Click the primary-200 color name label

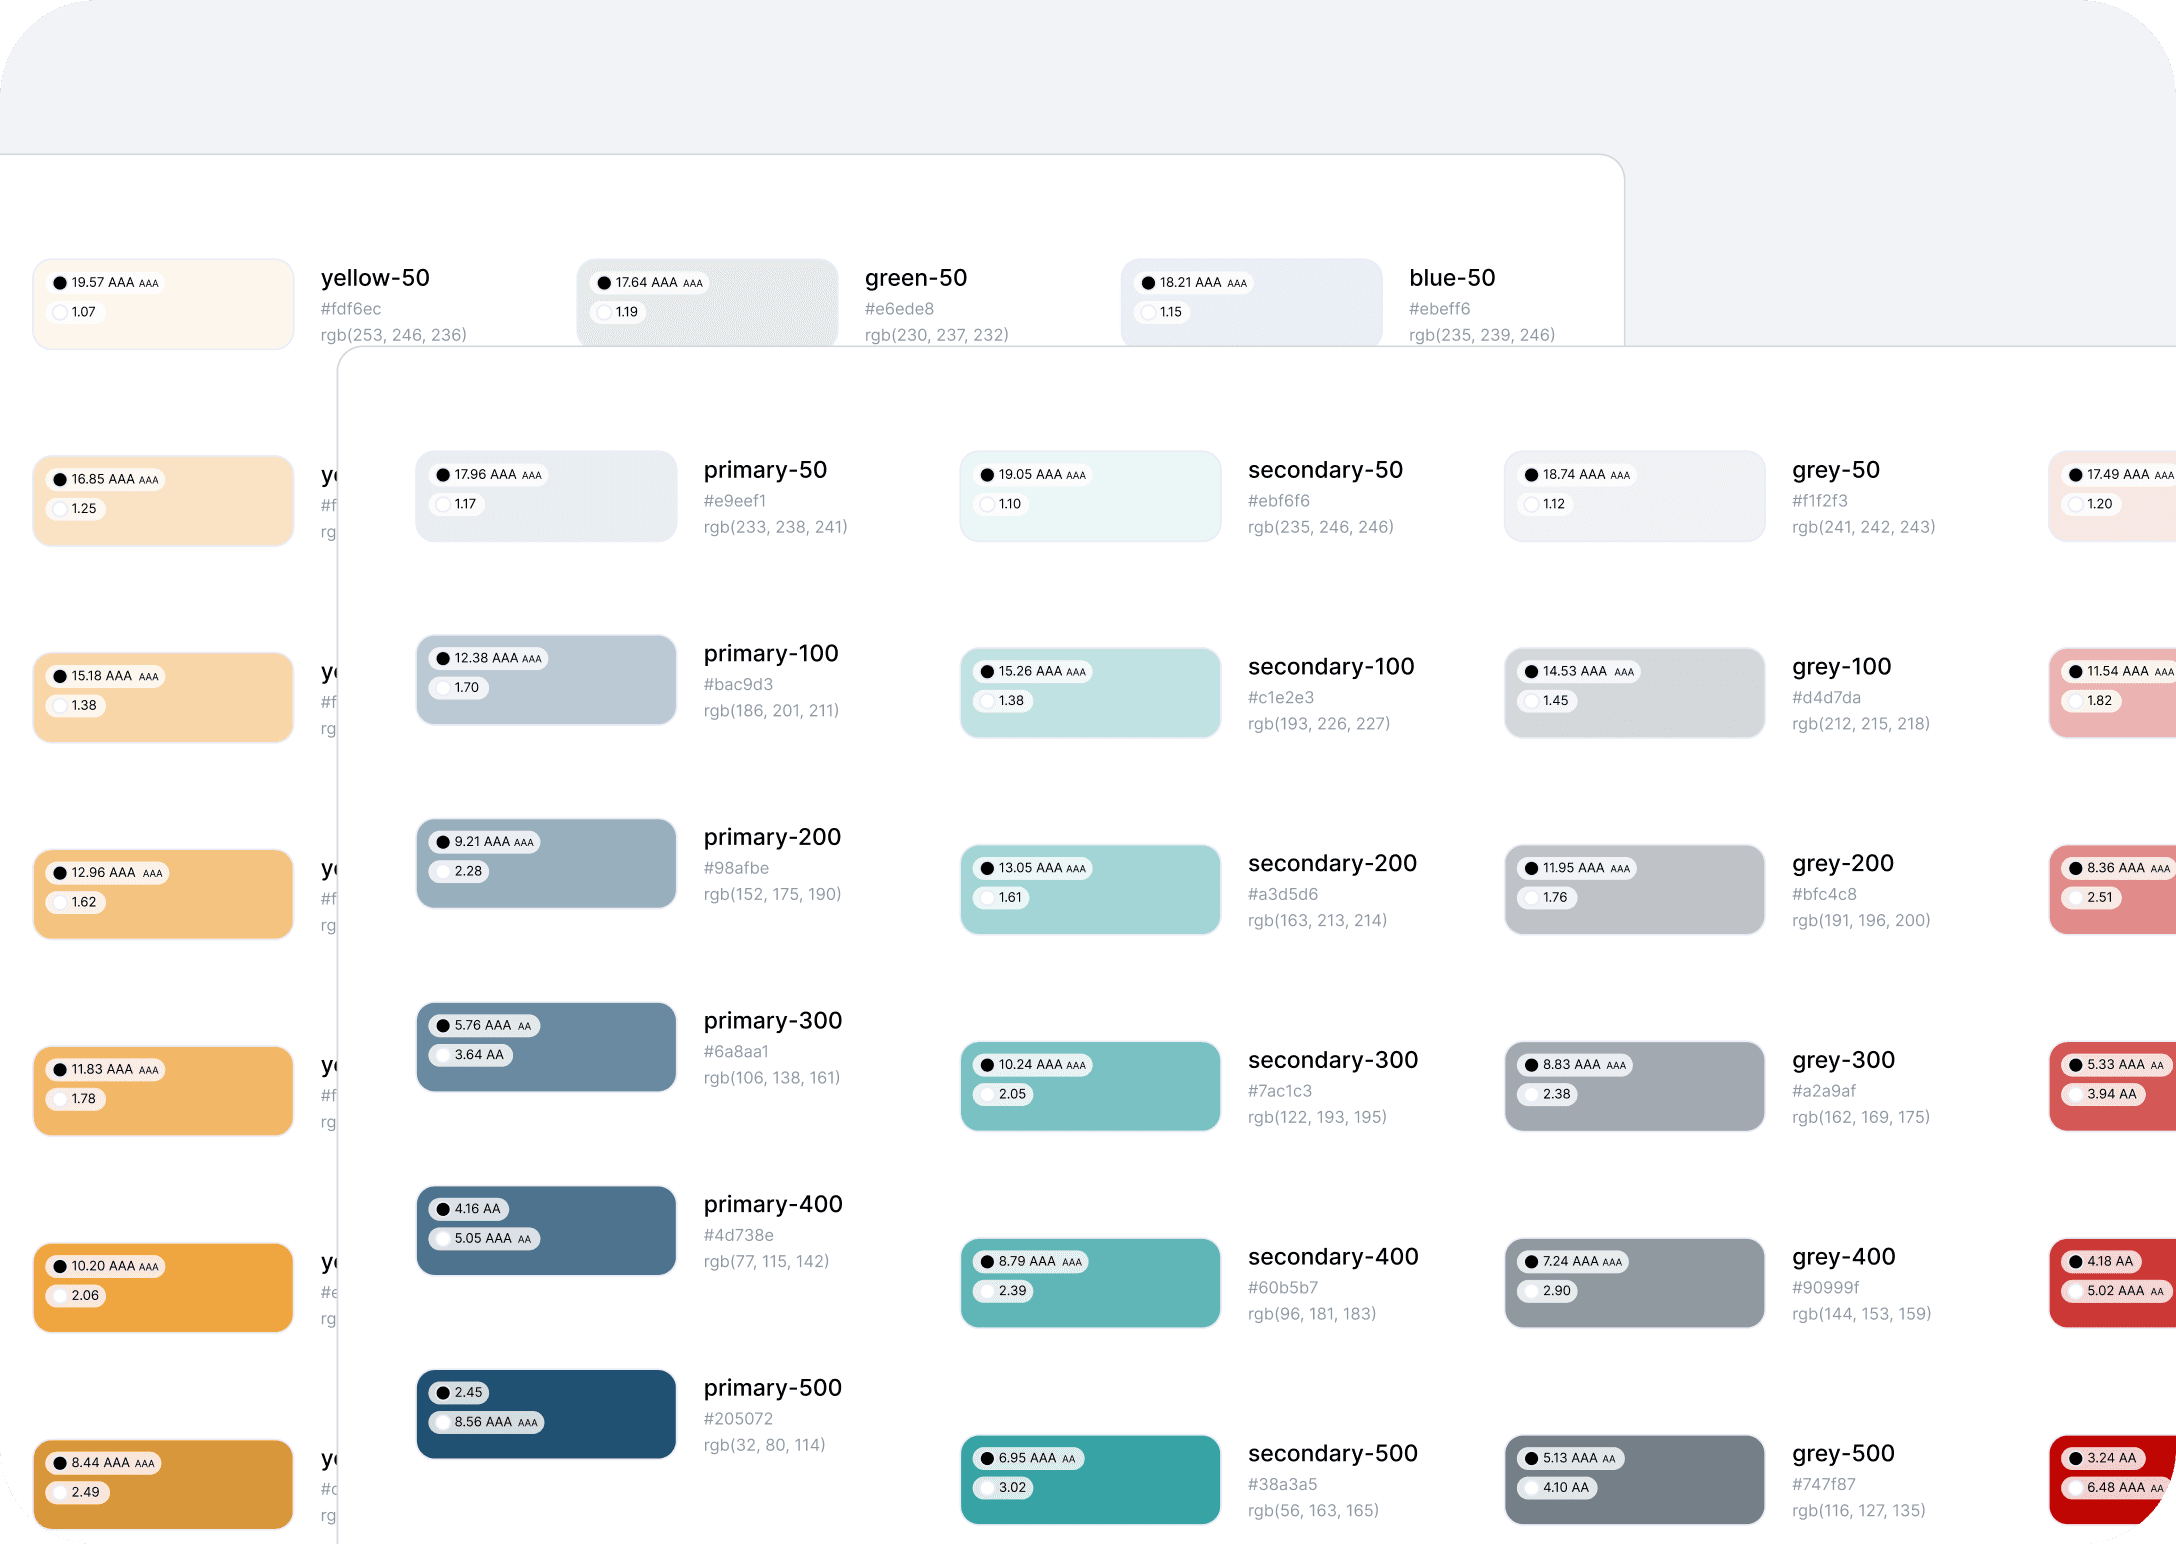pyautogui.click(x=772, y=837)
